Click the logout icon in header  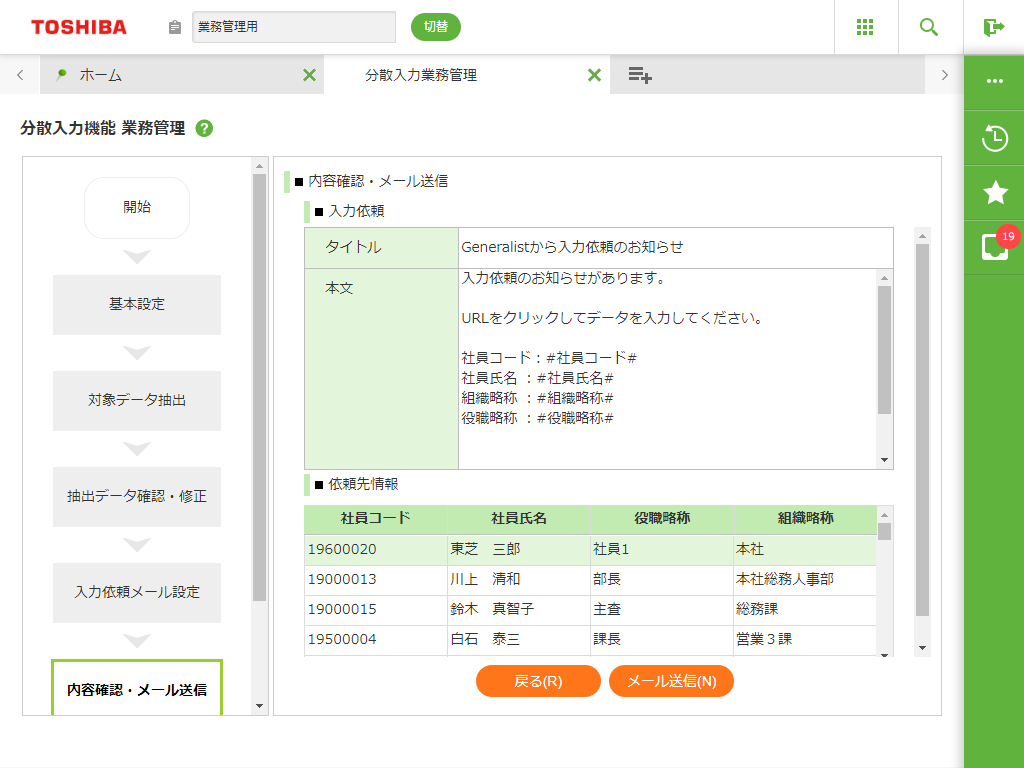coord(993,27)
